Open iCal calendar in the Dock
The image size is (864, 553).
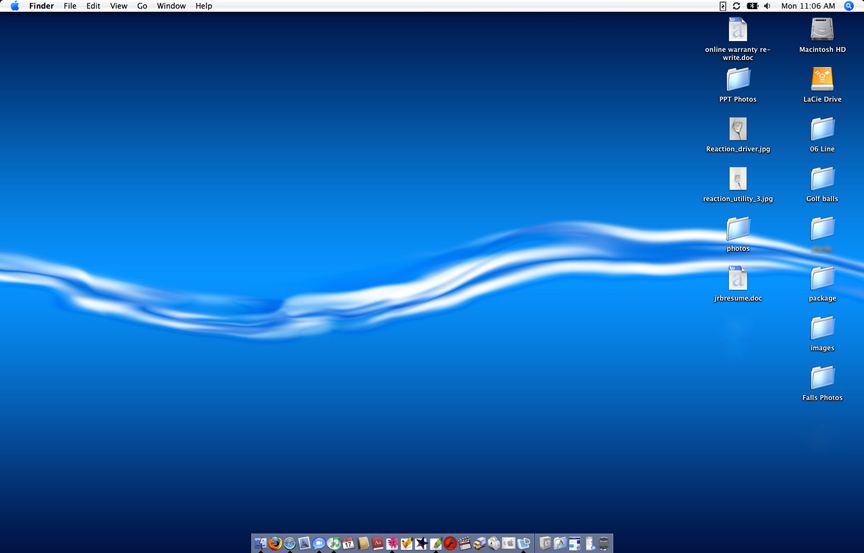pyautogui.click(x=348, y=543)
